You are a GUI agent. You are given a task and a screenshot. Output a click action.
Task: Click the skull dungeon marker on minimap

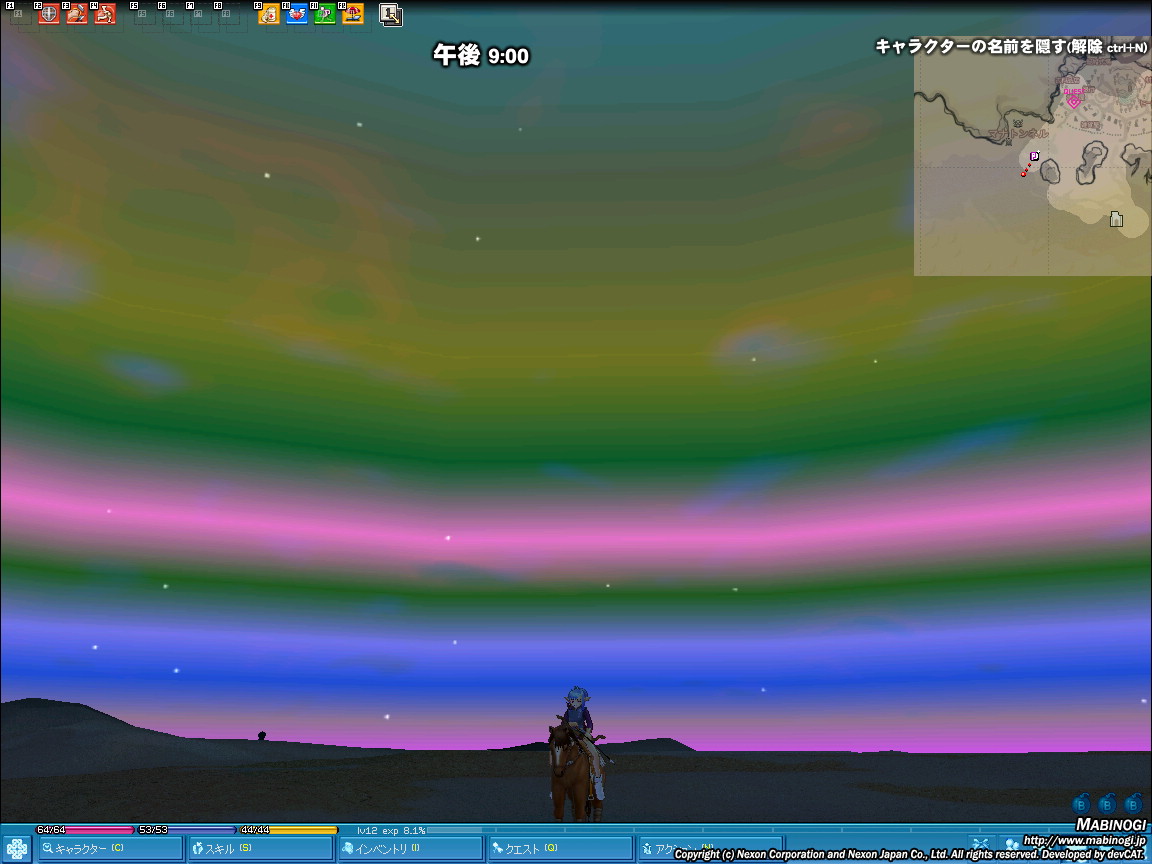point(1018,123)
